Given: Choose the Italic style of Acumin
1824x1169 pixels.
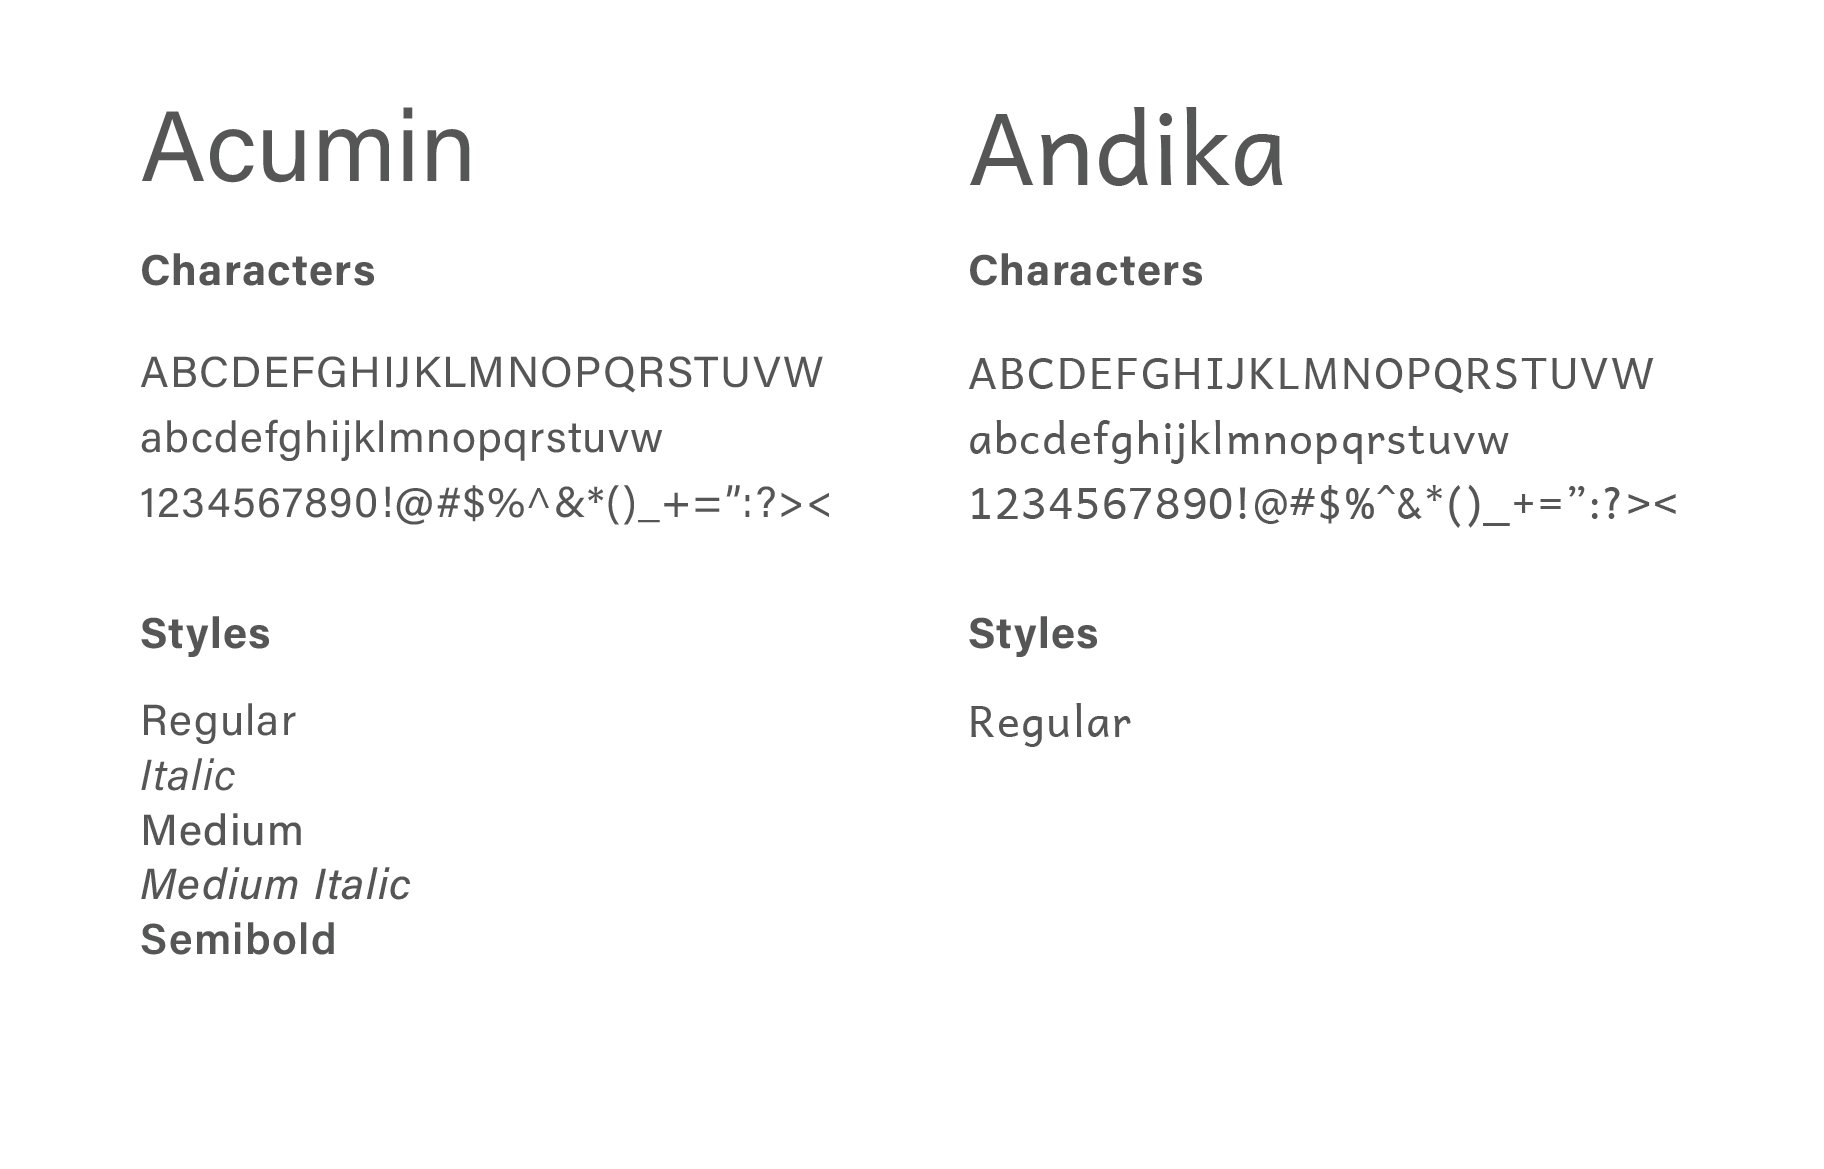Looking at the screenshot, I should 187,776.
